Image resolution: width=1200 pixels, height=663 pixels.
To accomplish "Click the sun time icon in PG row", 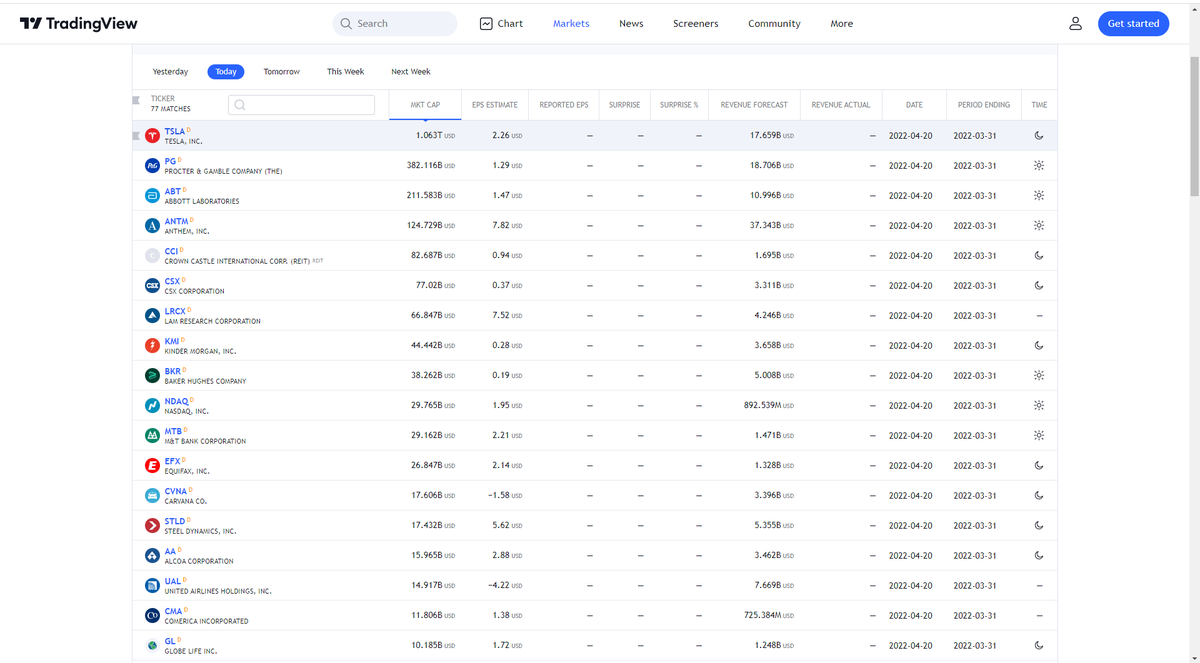I will tap(1039, 165).
